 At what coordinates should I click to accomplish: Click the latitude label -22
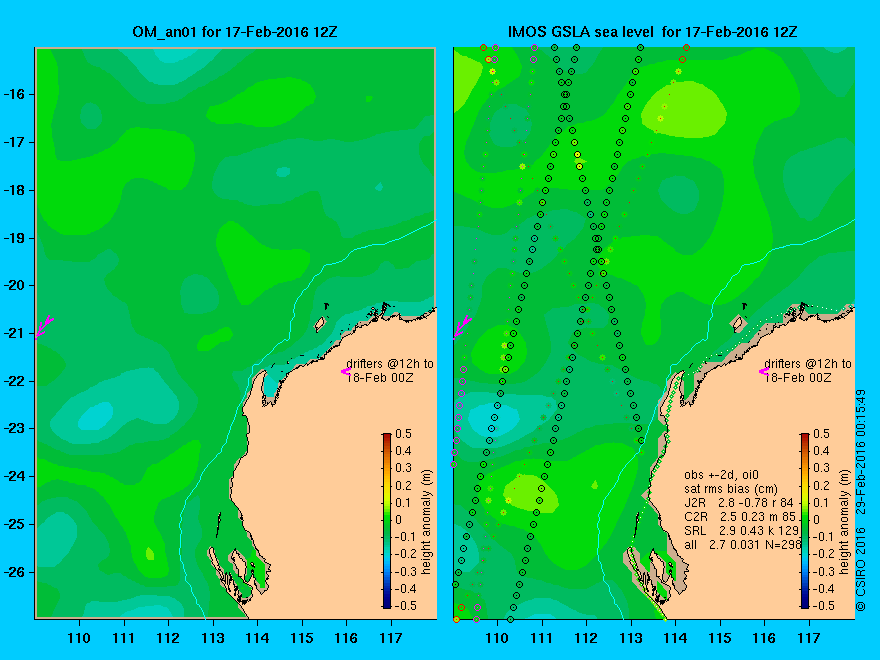(14, 381)
